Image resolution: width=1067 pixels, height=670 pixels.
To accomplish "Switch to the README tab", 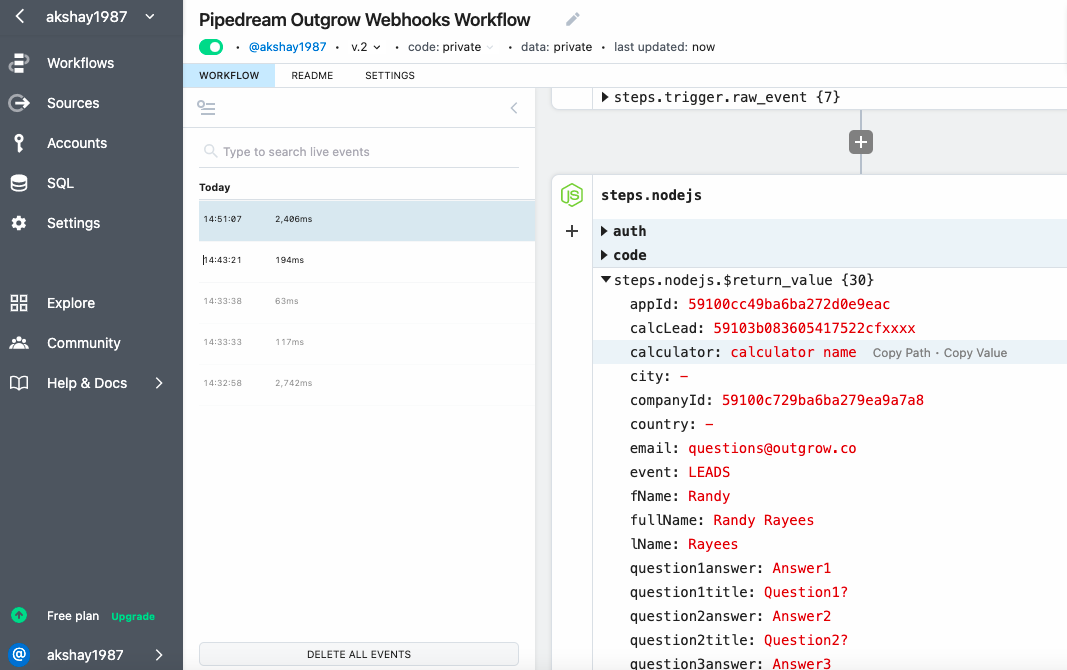I will tap(312, 76).
